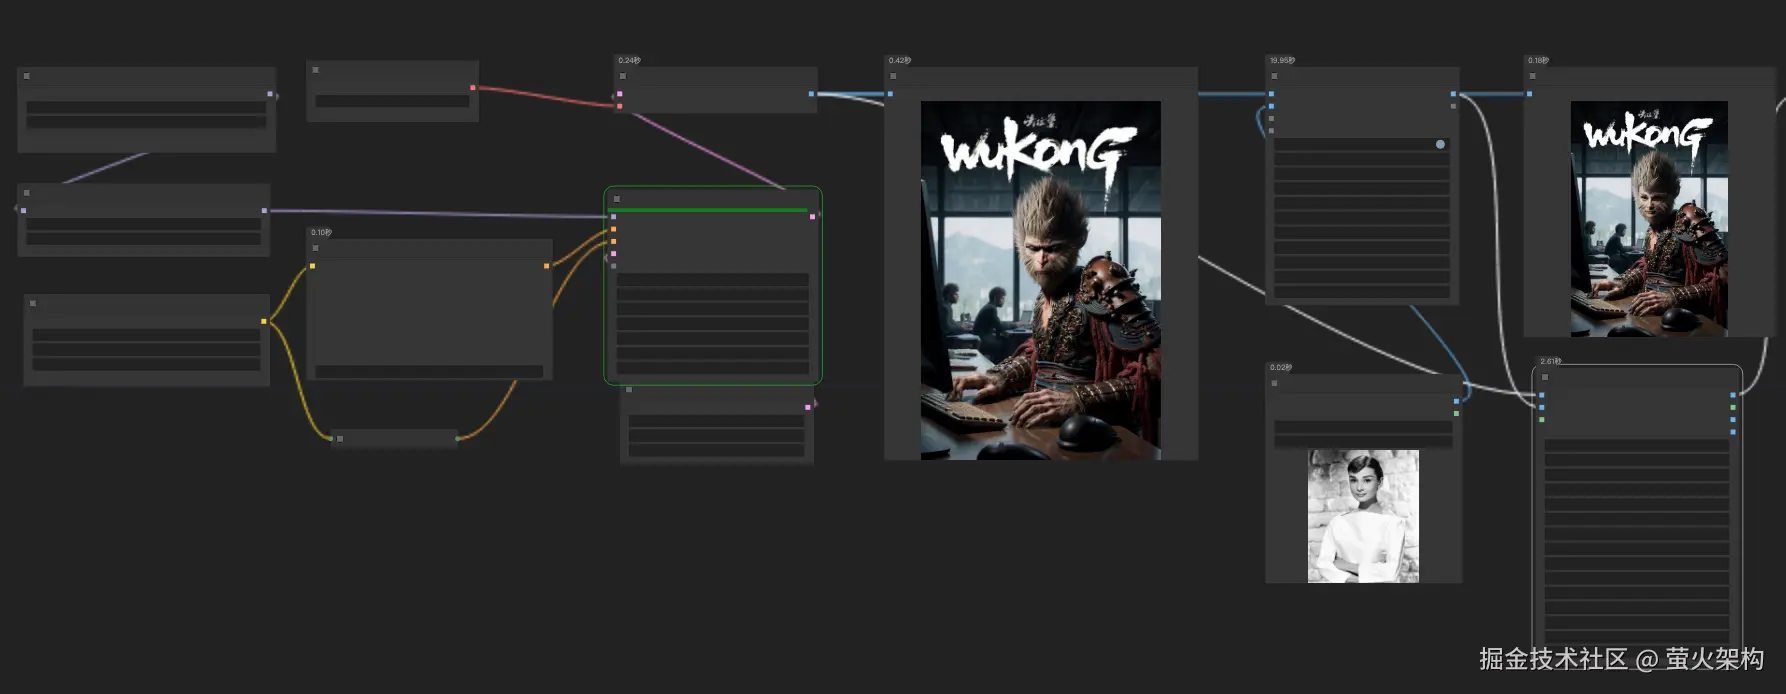Collapse the portrait image node timed 0.02秒
Viewport: 1786px width, 694px height.
coord(1274,383)
